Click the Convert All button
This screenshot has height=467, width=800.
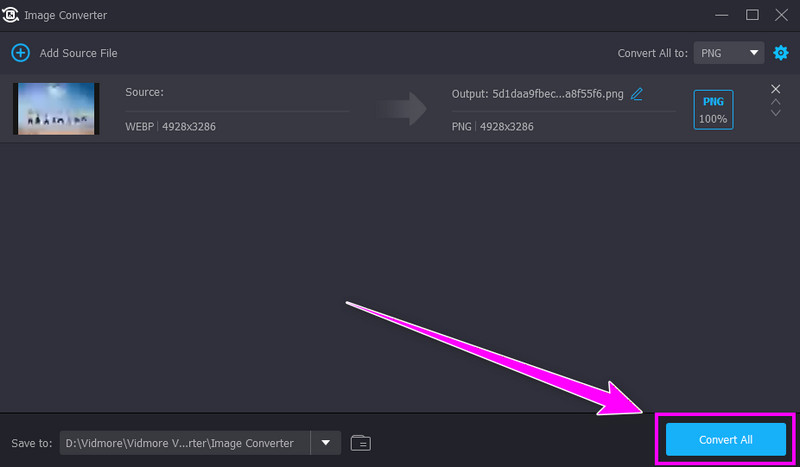tap(725, 440)
